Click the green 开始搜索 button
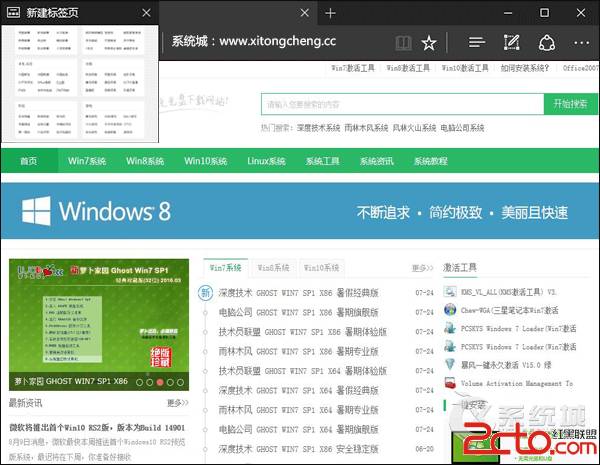 click(x=570, y=104)
